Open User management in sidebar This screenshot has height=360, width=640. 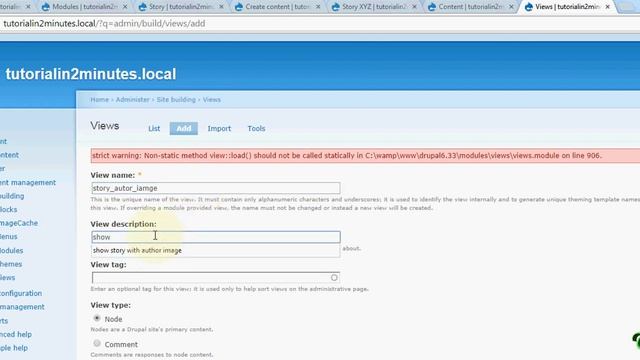[22, 307]
